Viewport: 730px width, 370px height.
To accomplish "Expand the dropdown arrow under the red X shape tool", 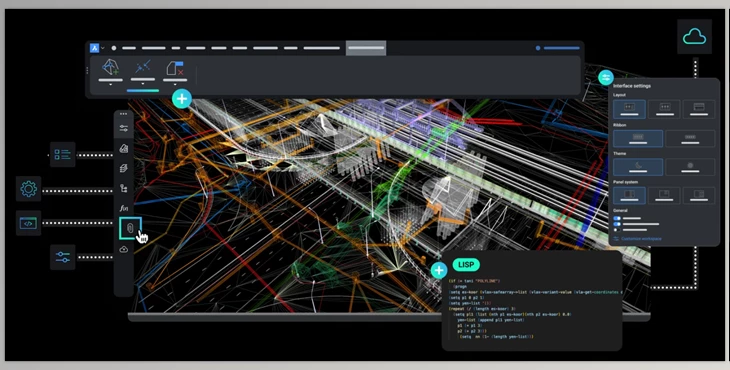I will 175,85.
